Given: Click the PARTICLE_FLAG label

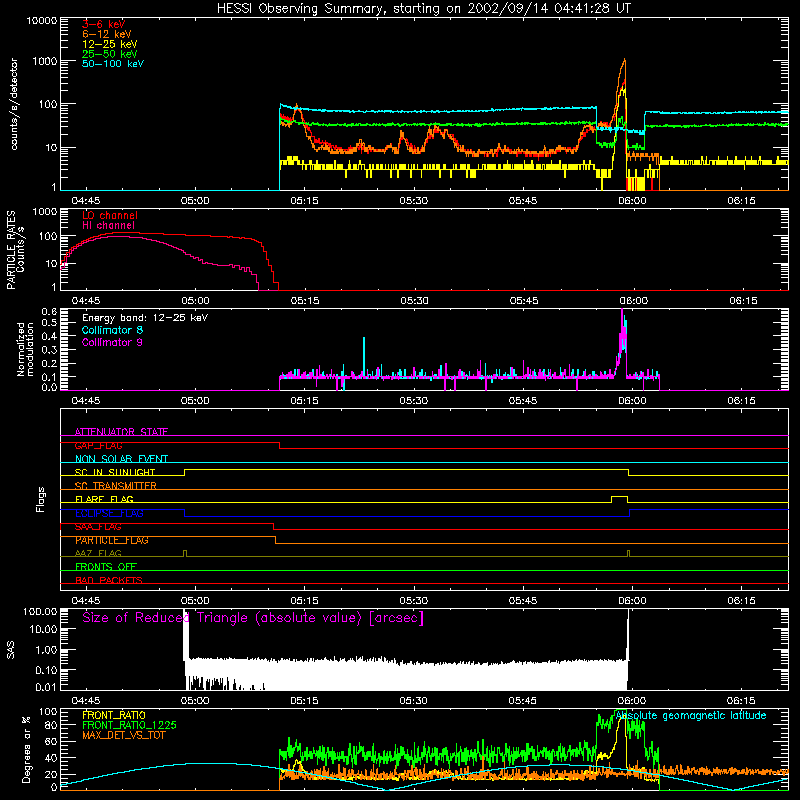Looking at the screenshot, I should tap(112, 540).
